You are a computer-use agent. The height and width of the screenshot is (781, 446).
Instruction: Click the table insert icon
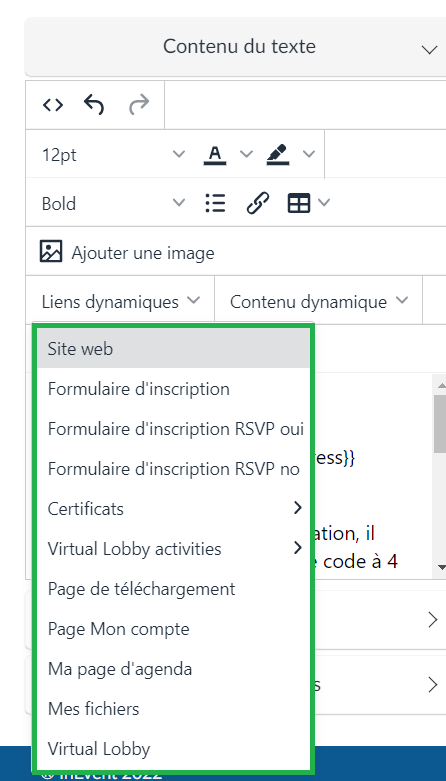click(x=299, y=203)
